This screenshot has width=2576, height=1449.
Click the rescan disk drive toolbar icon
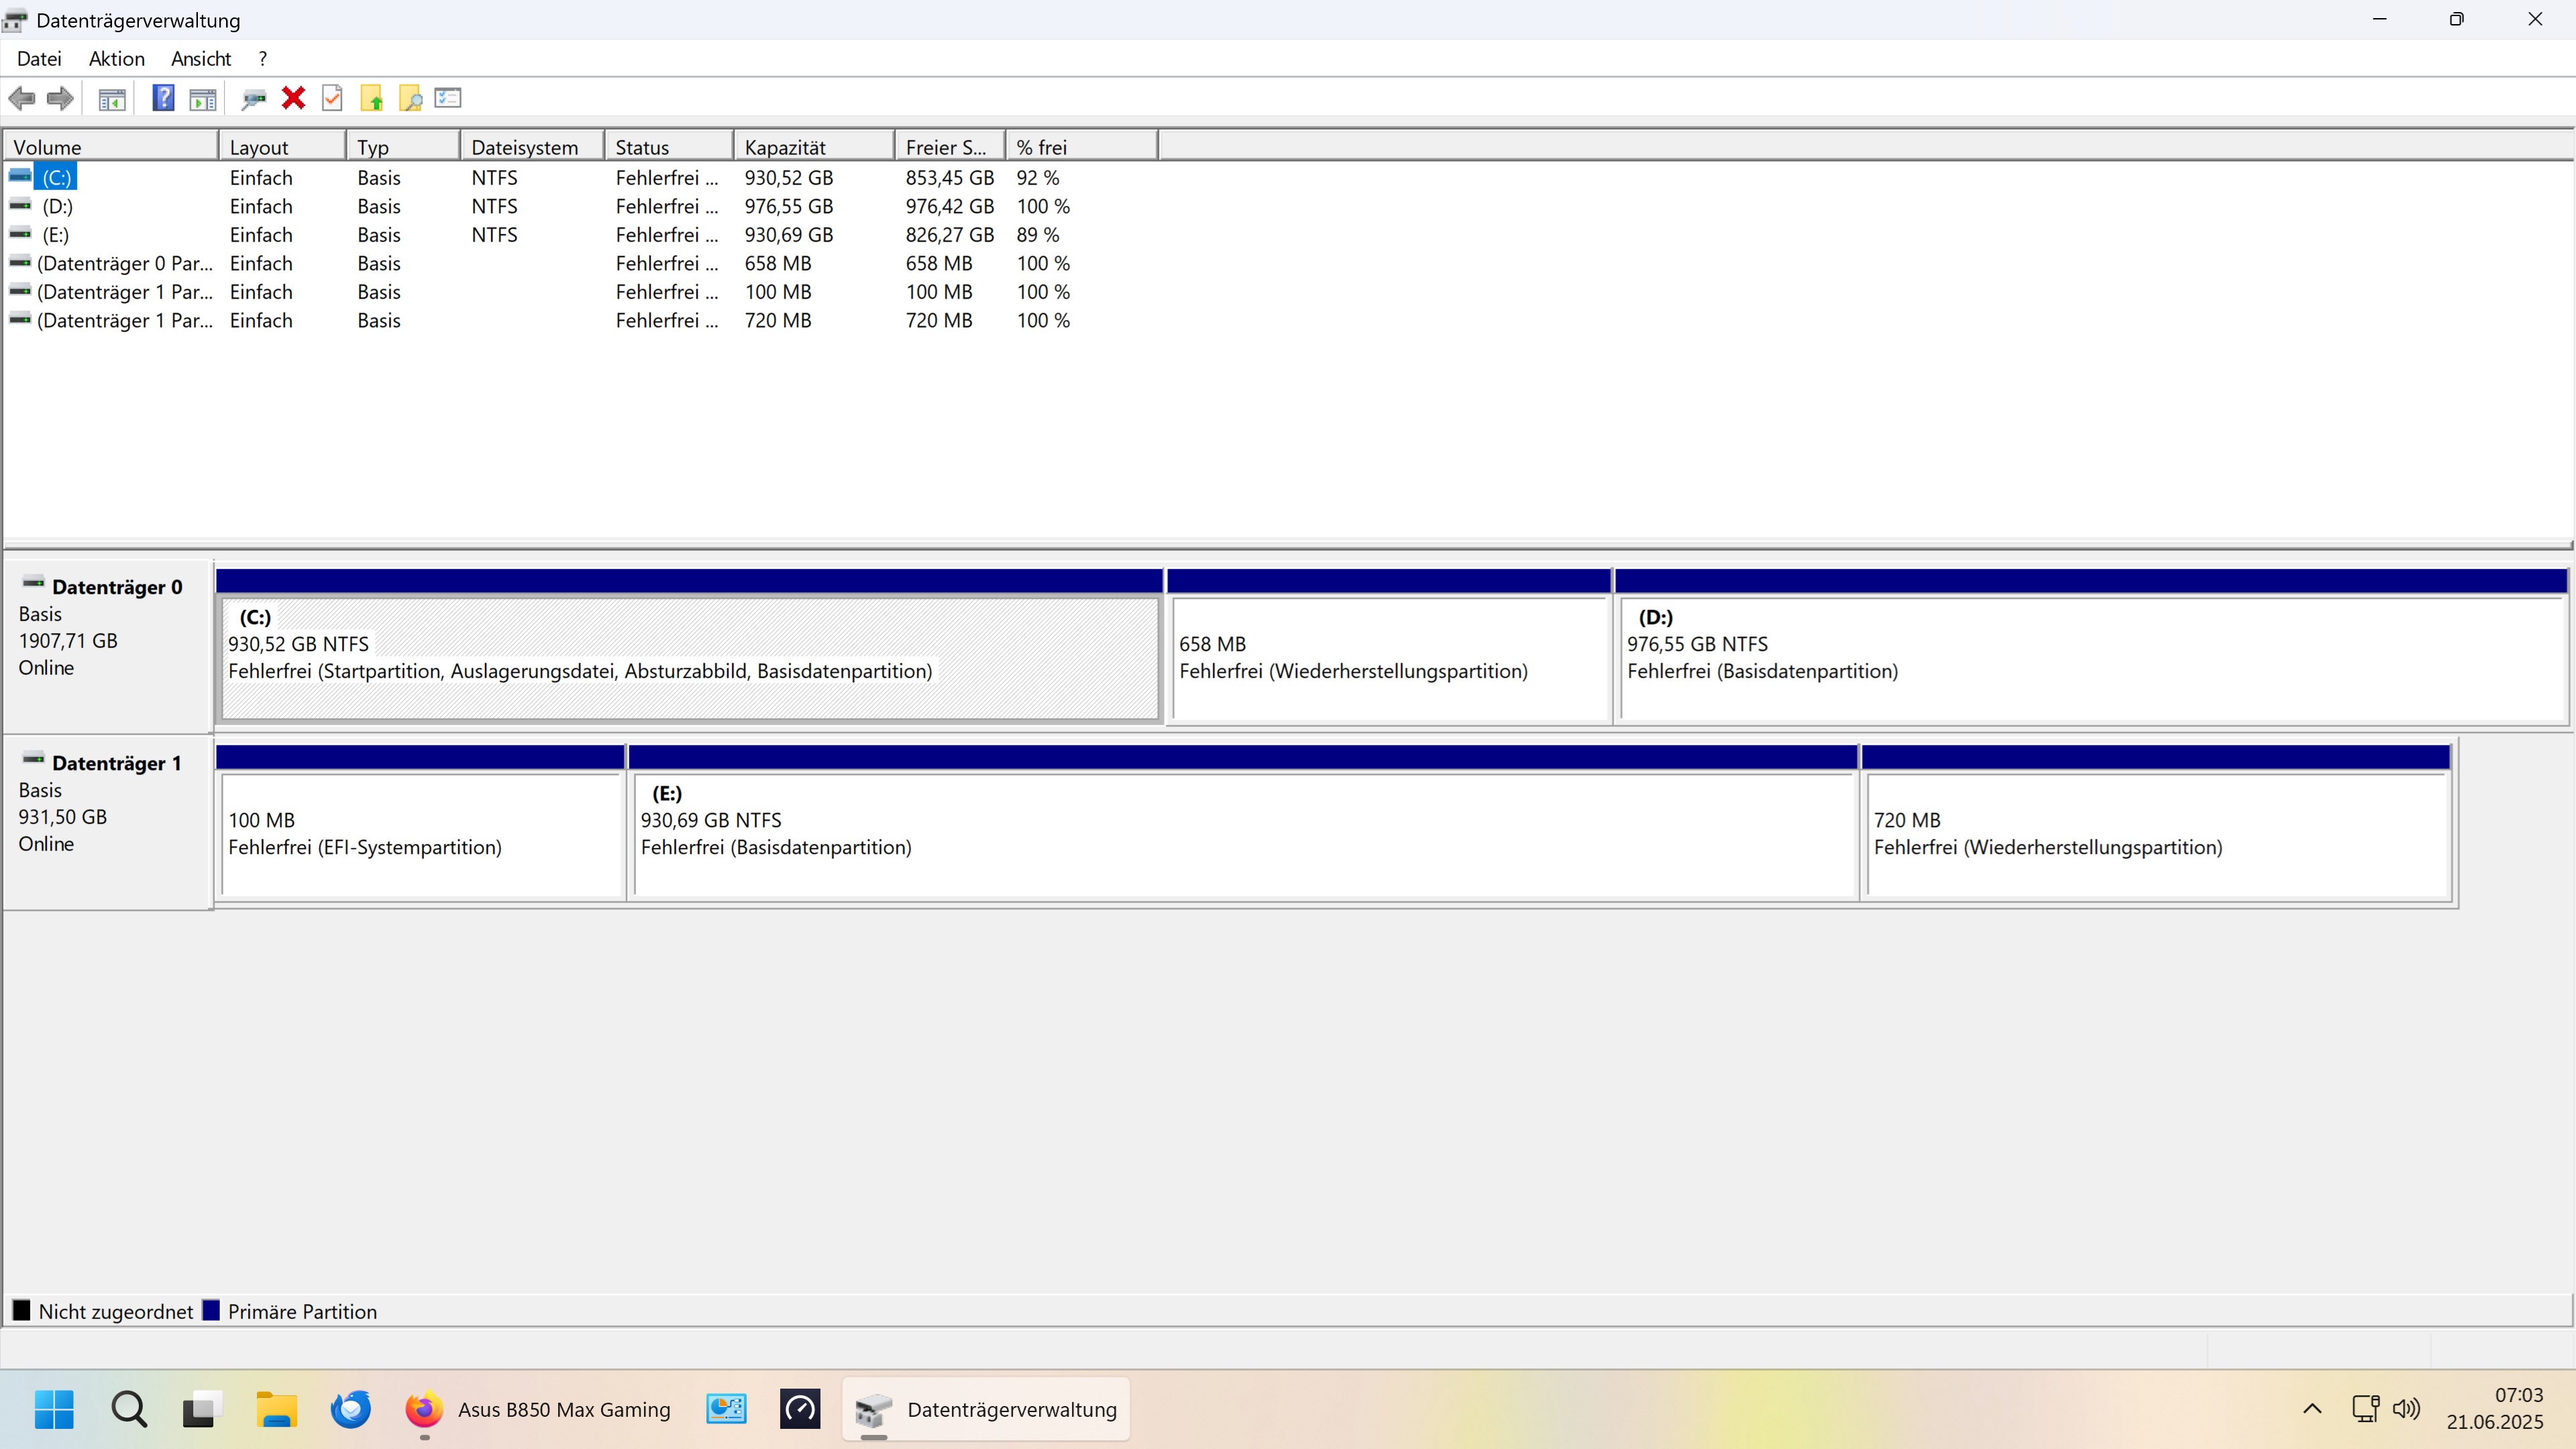coord(253,98)
